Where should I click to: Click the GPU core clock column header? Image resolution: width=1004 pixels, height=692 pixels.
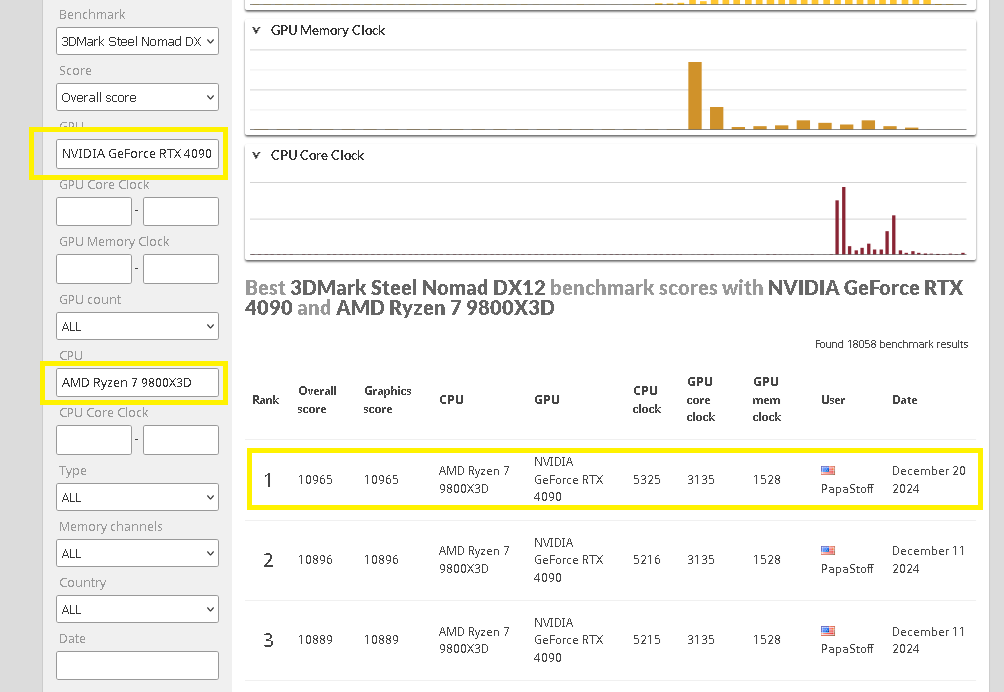[x=700, y=399]
